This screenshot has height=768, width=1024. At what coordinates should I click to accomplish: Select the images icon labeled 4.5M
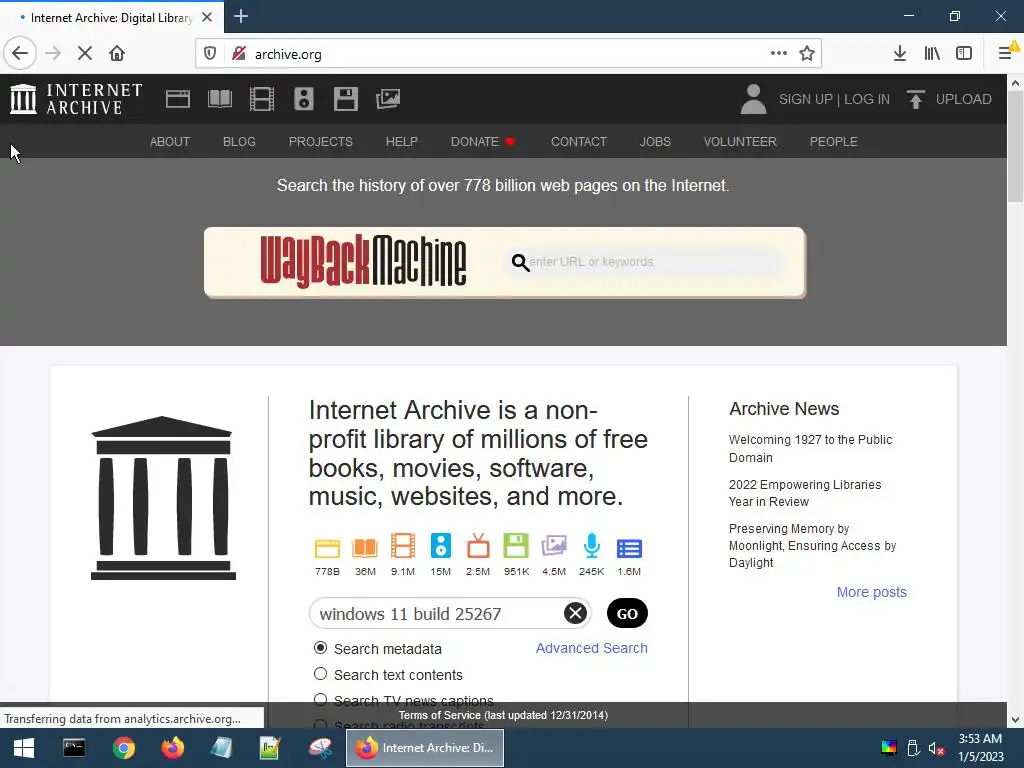coord(554,546)
